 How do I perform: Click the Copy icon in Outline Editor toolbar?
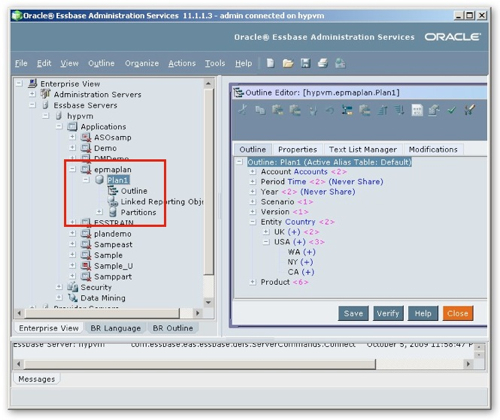260,110
